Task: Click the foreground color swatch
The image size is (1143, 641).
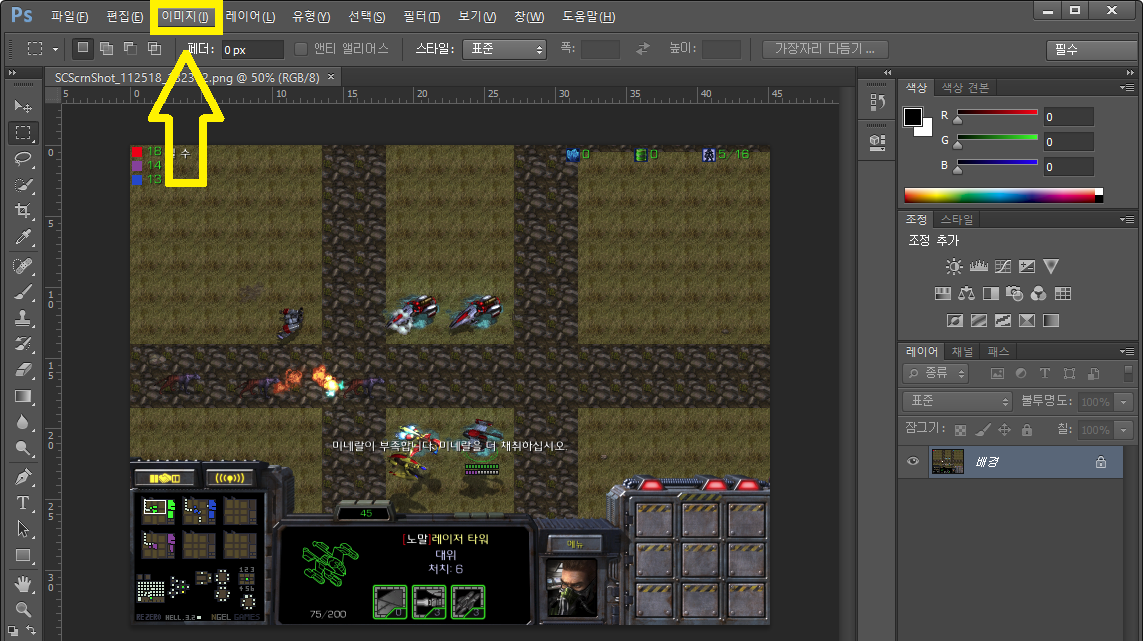Action: point(913,117)
